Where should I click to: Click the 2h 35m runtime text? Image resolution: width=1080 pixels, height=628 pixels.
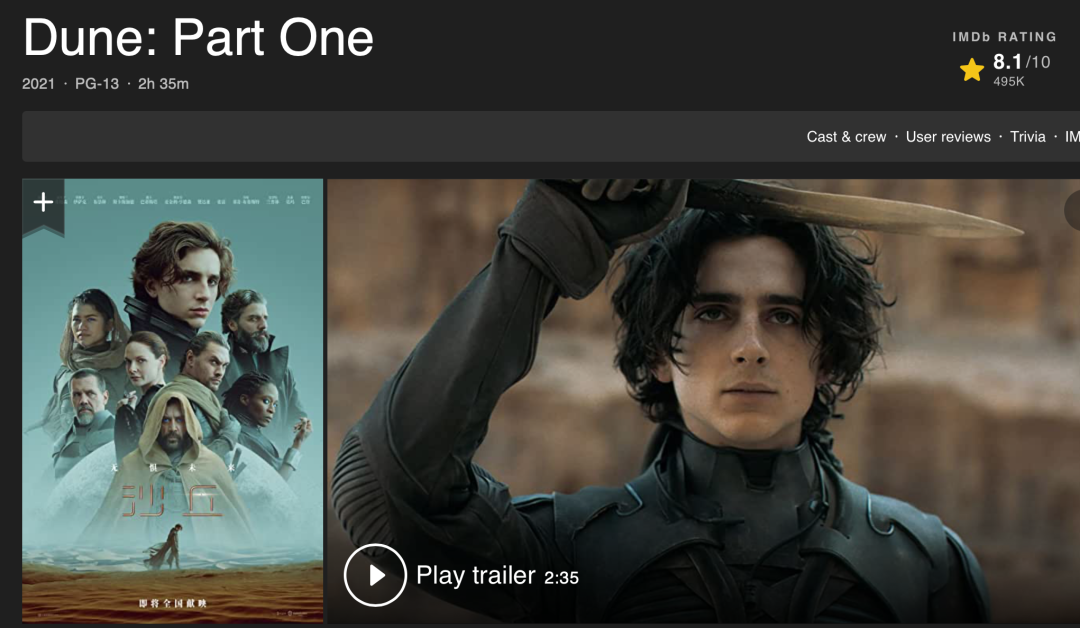coord(163,84)
